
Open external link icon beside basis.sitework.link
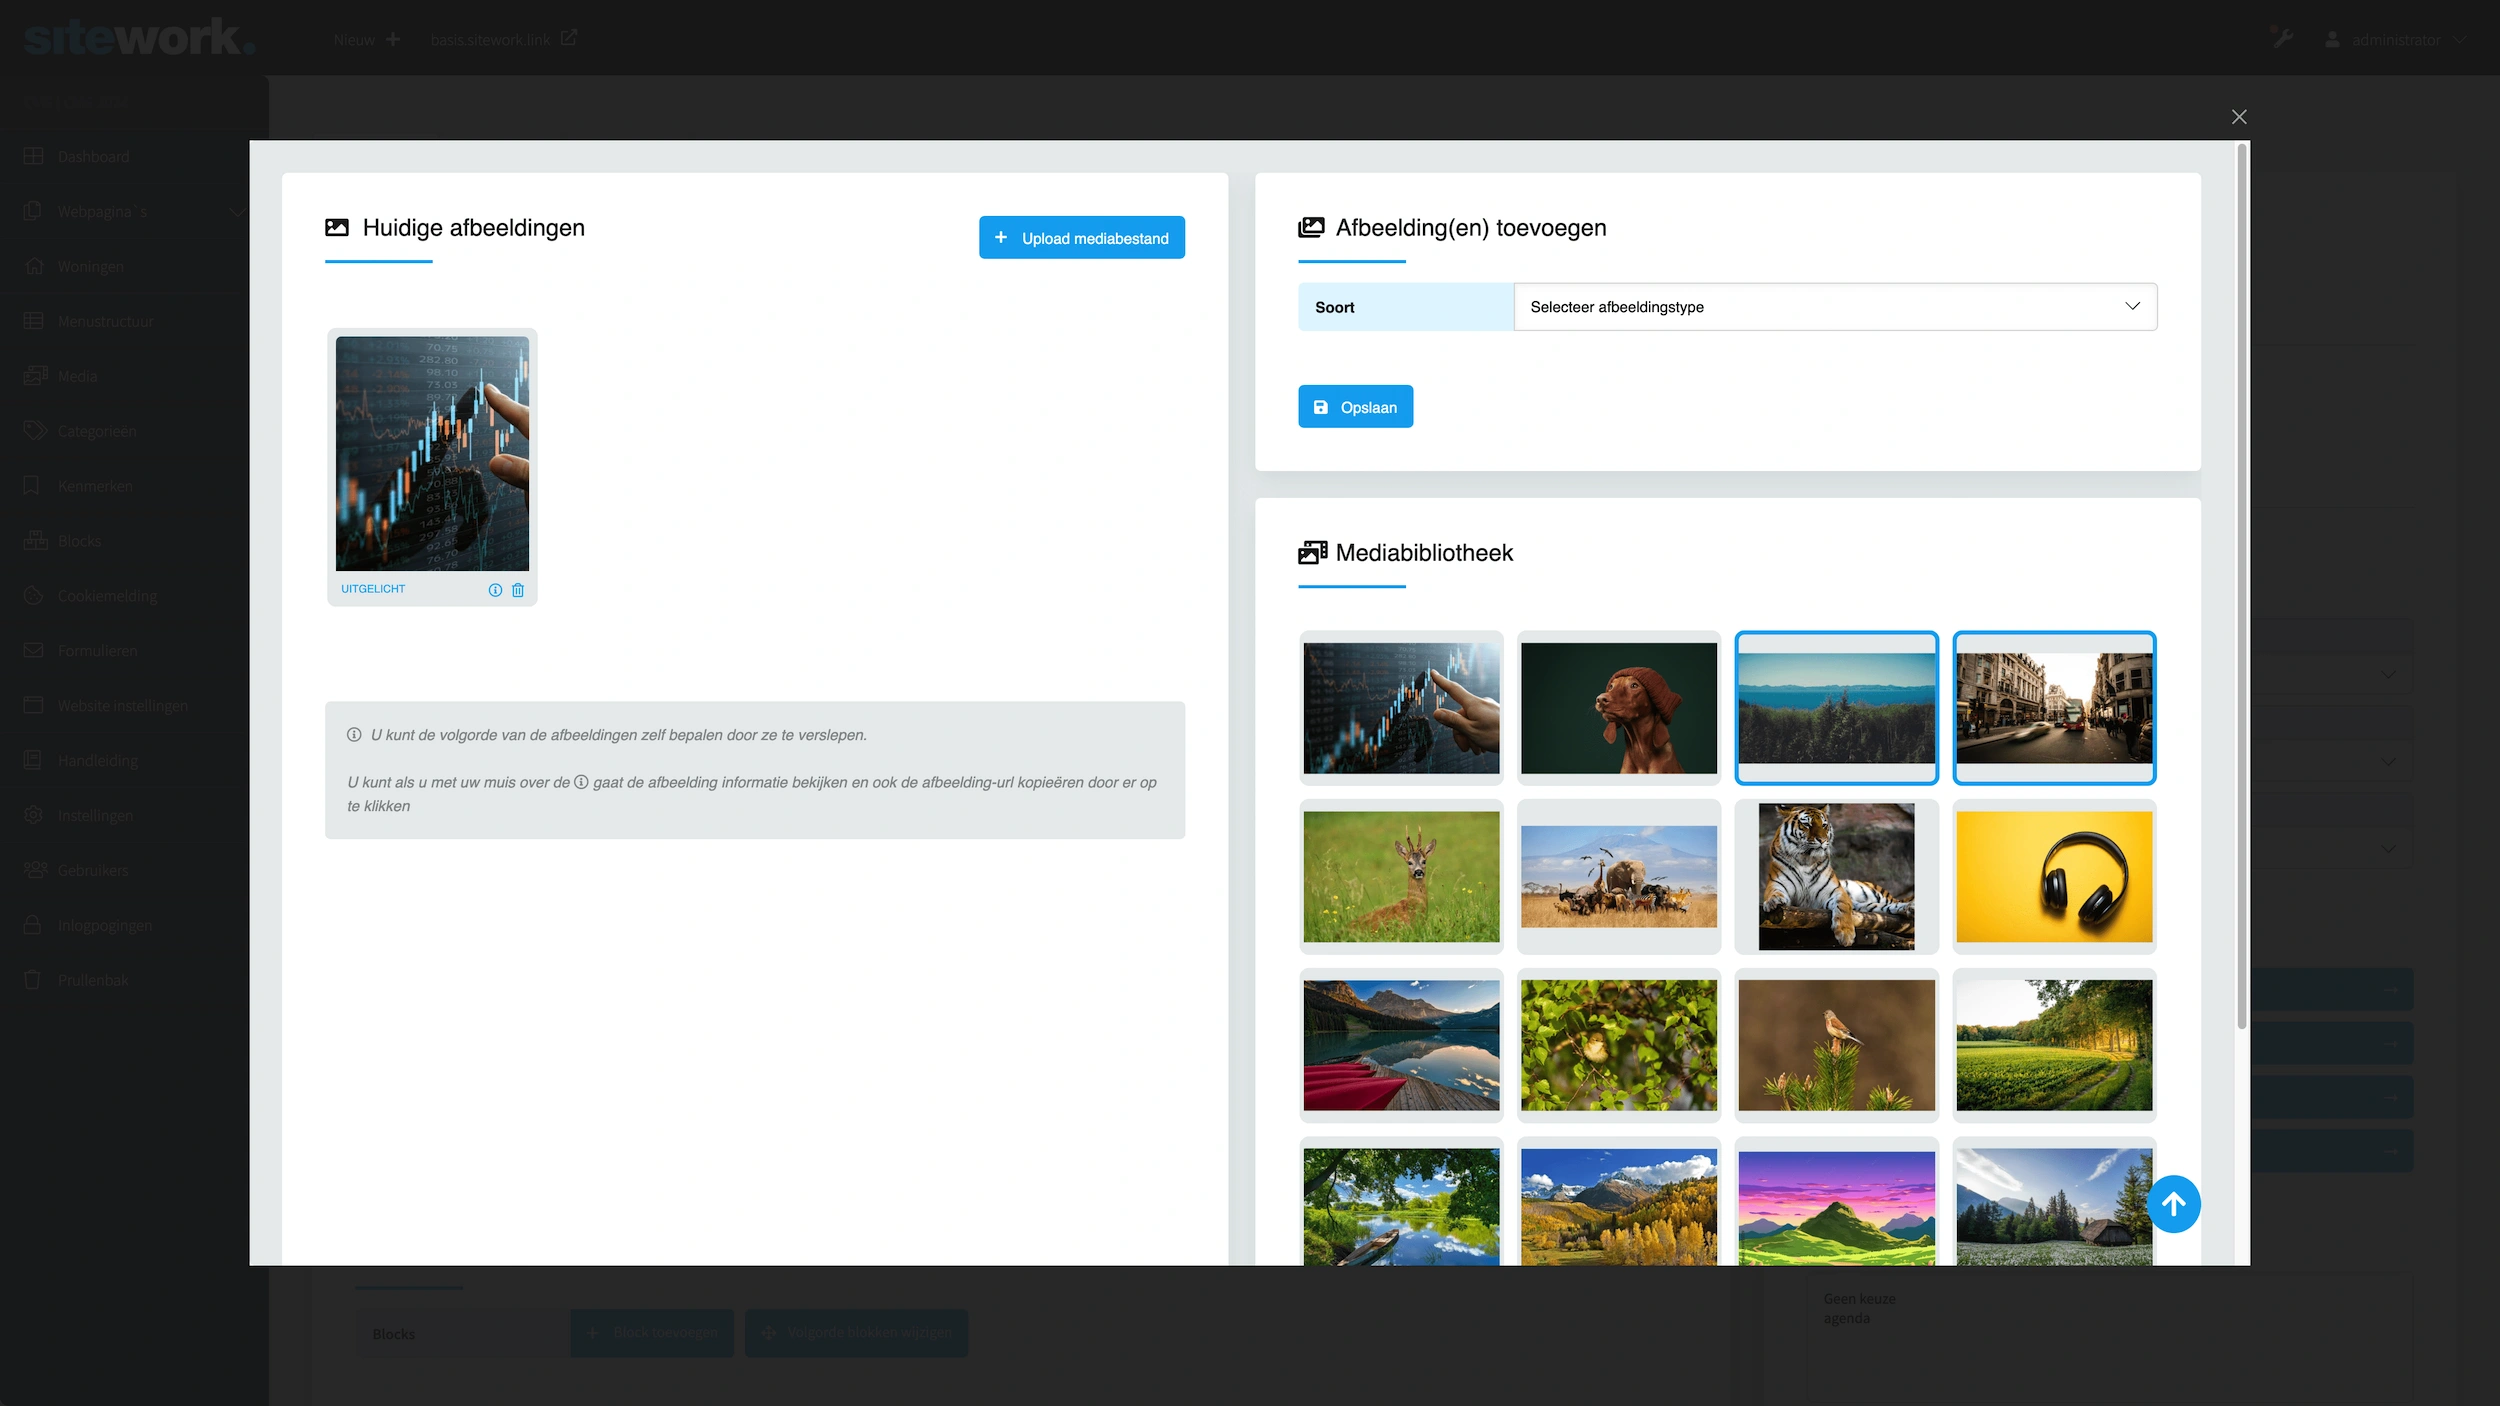(x=569, y=38)
